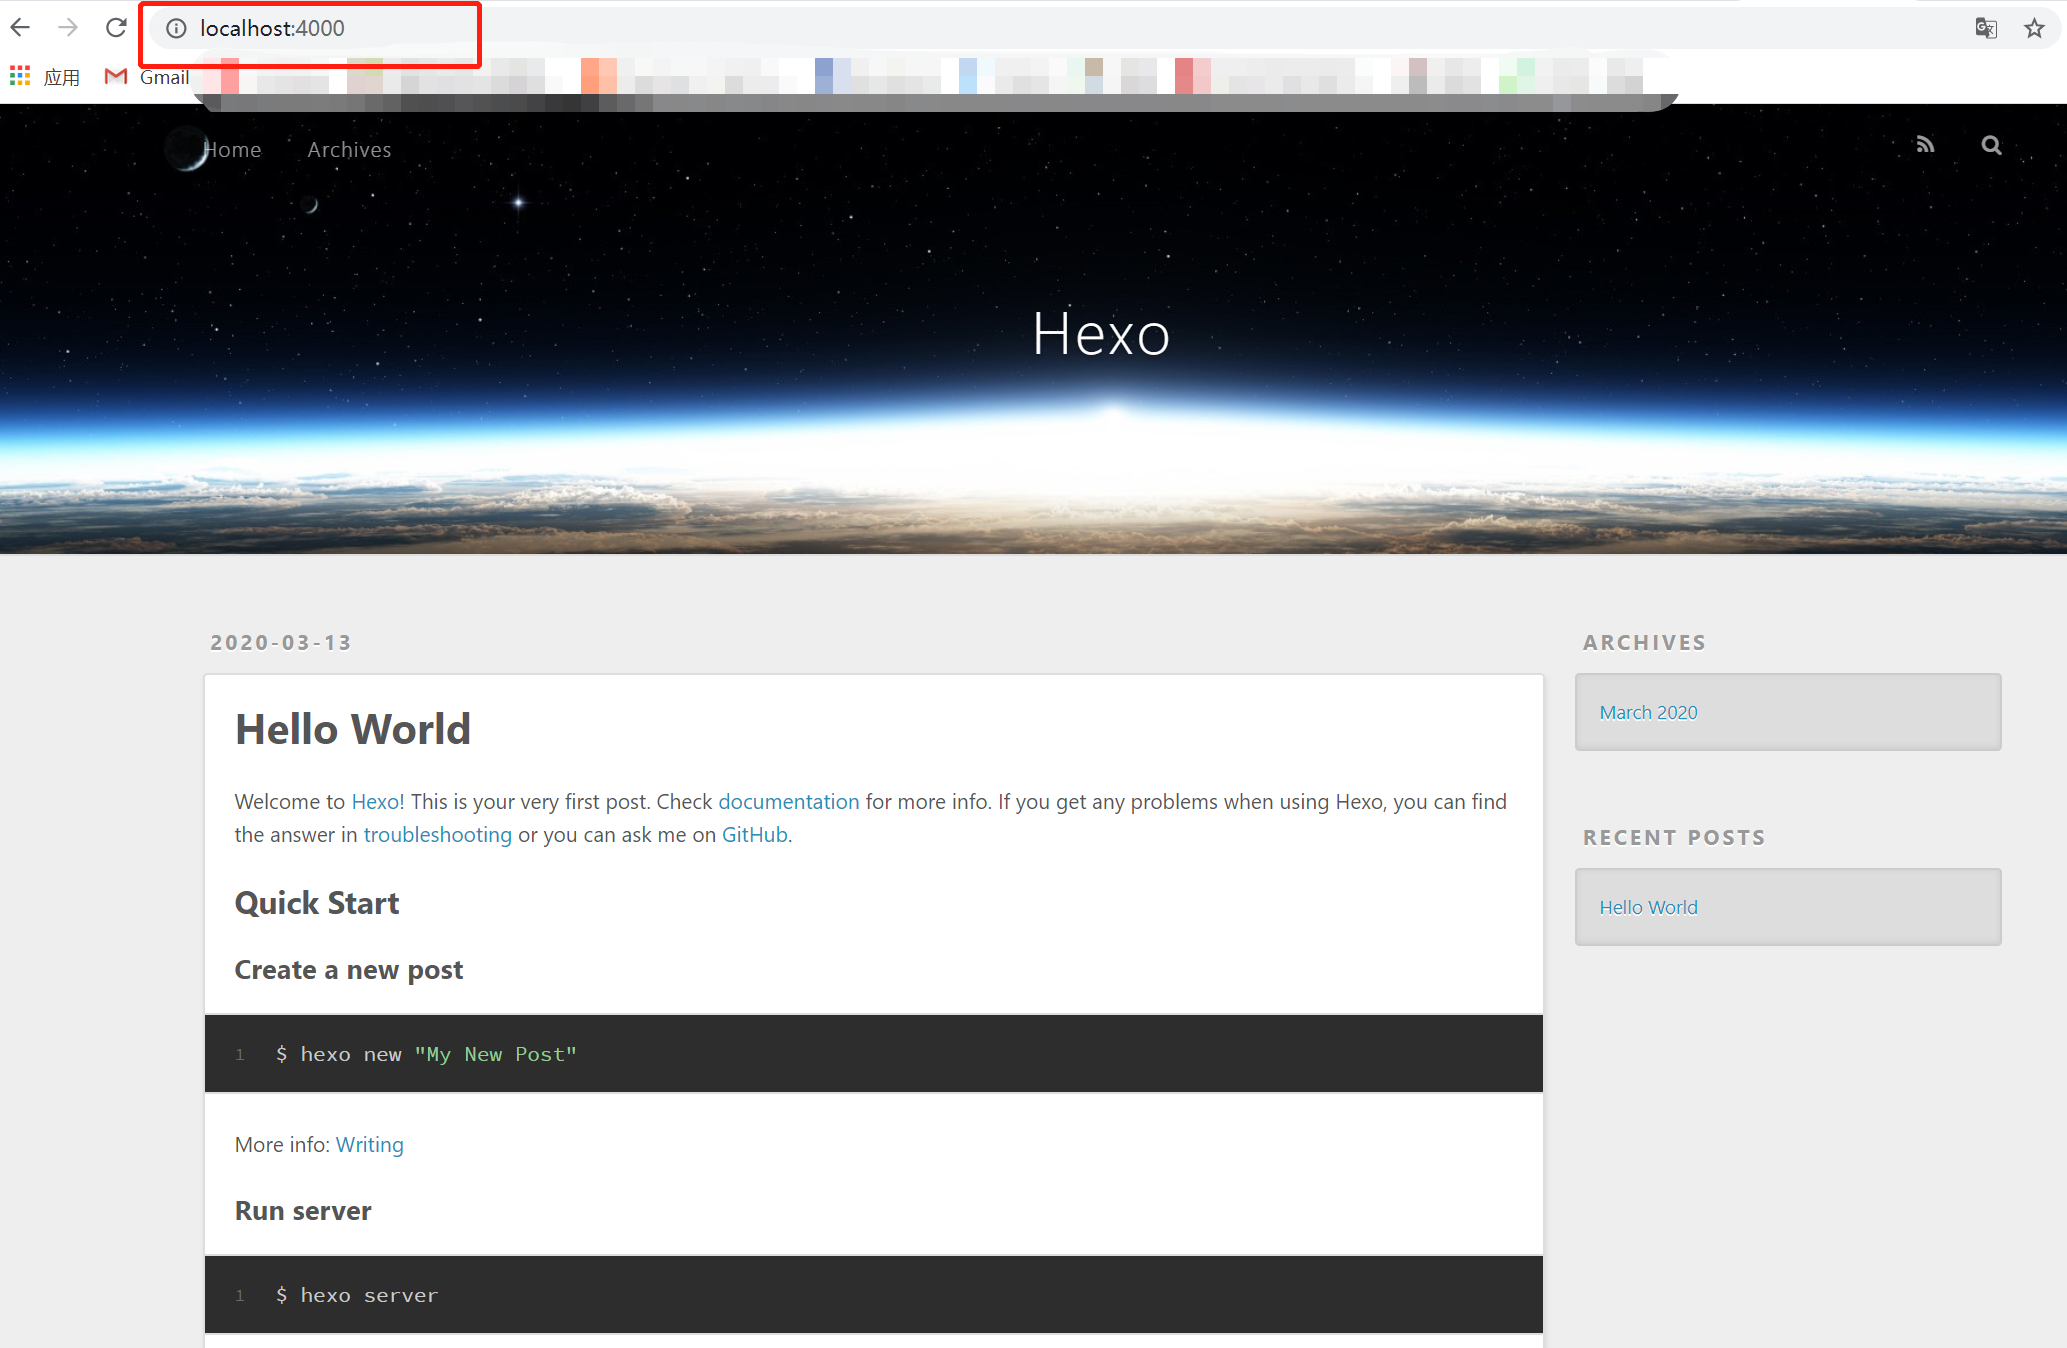Open the apps grid shortcut
Image resolution: width=2067 pixels, height=1348 pixels.
coord(20,77)
